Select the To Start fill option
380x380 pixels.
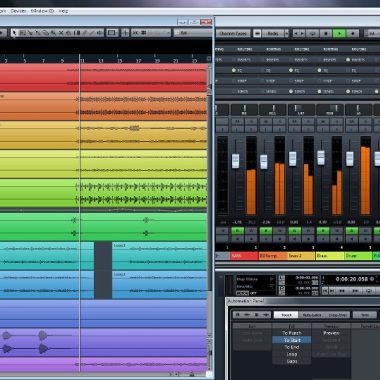292,340
